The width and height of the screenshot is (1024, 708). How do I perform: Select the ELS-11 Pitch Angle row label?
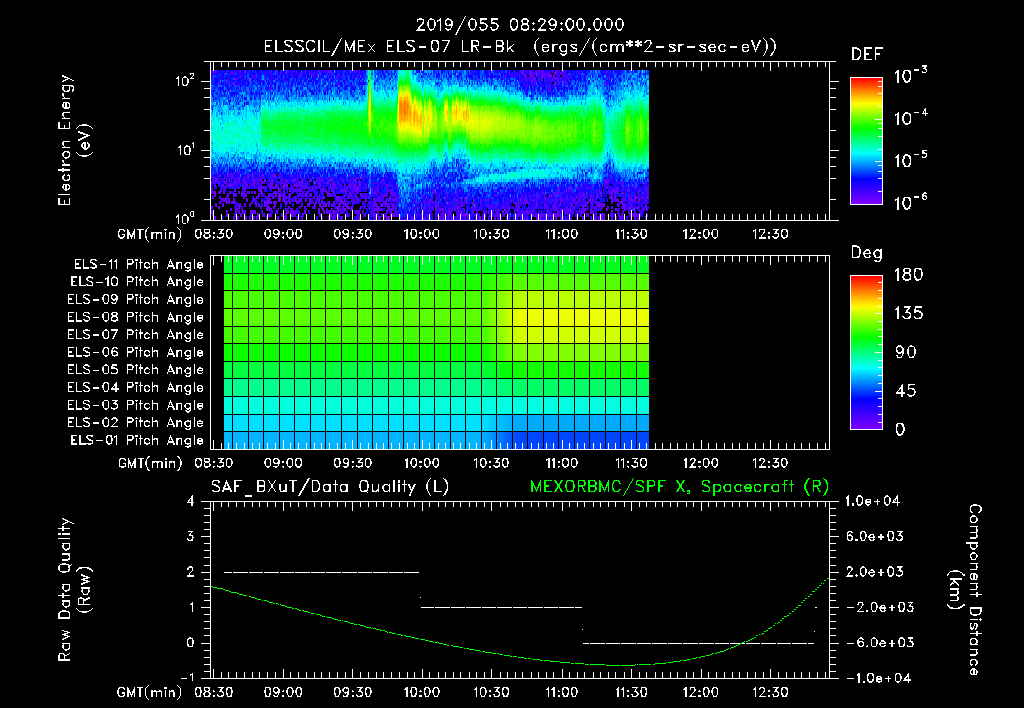138,265
